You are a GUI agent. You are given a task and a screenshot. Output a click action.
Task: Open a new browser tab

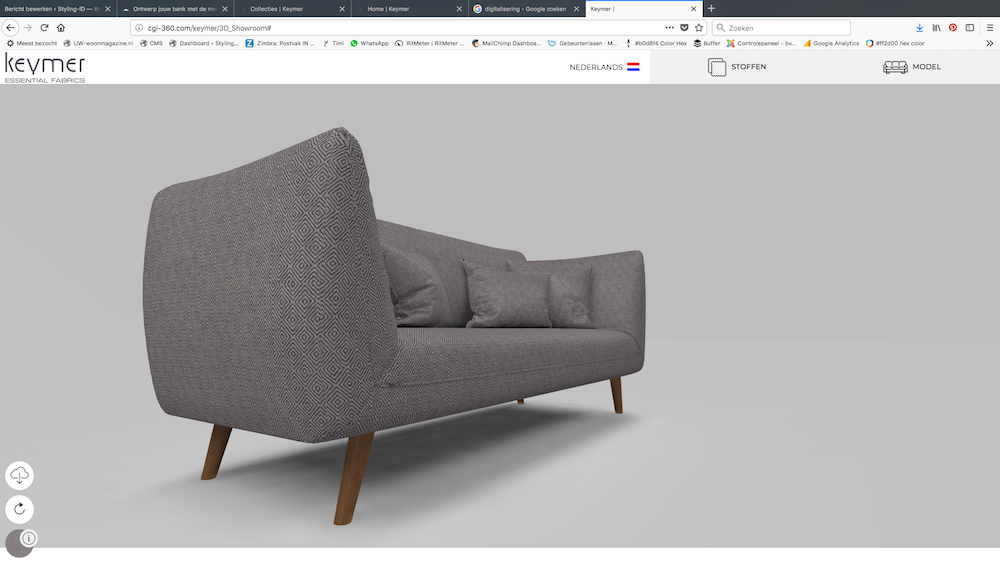coord(712,8)
